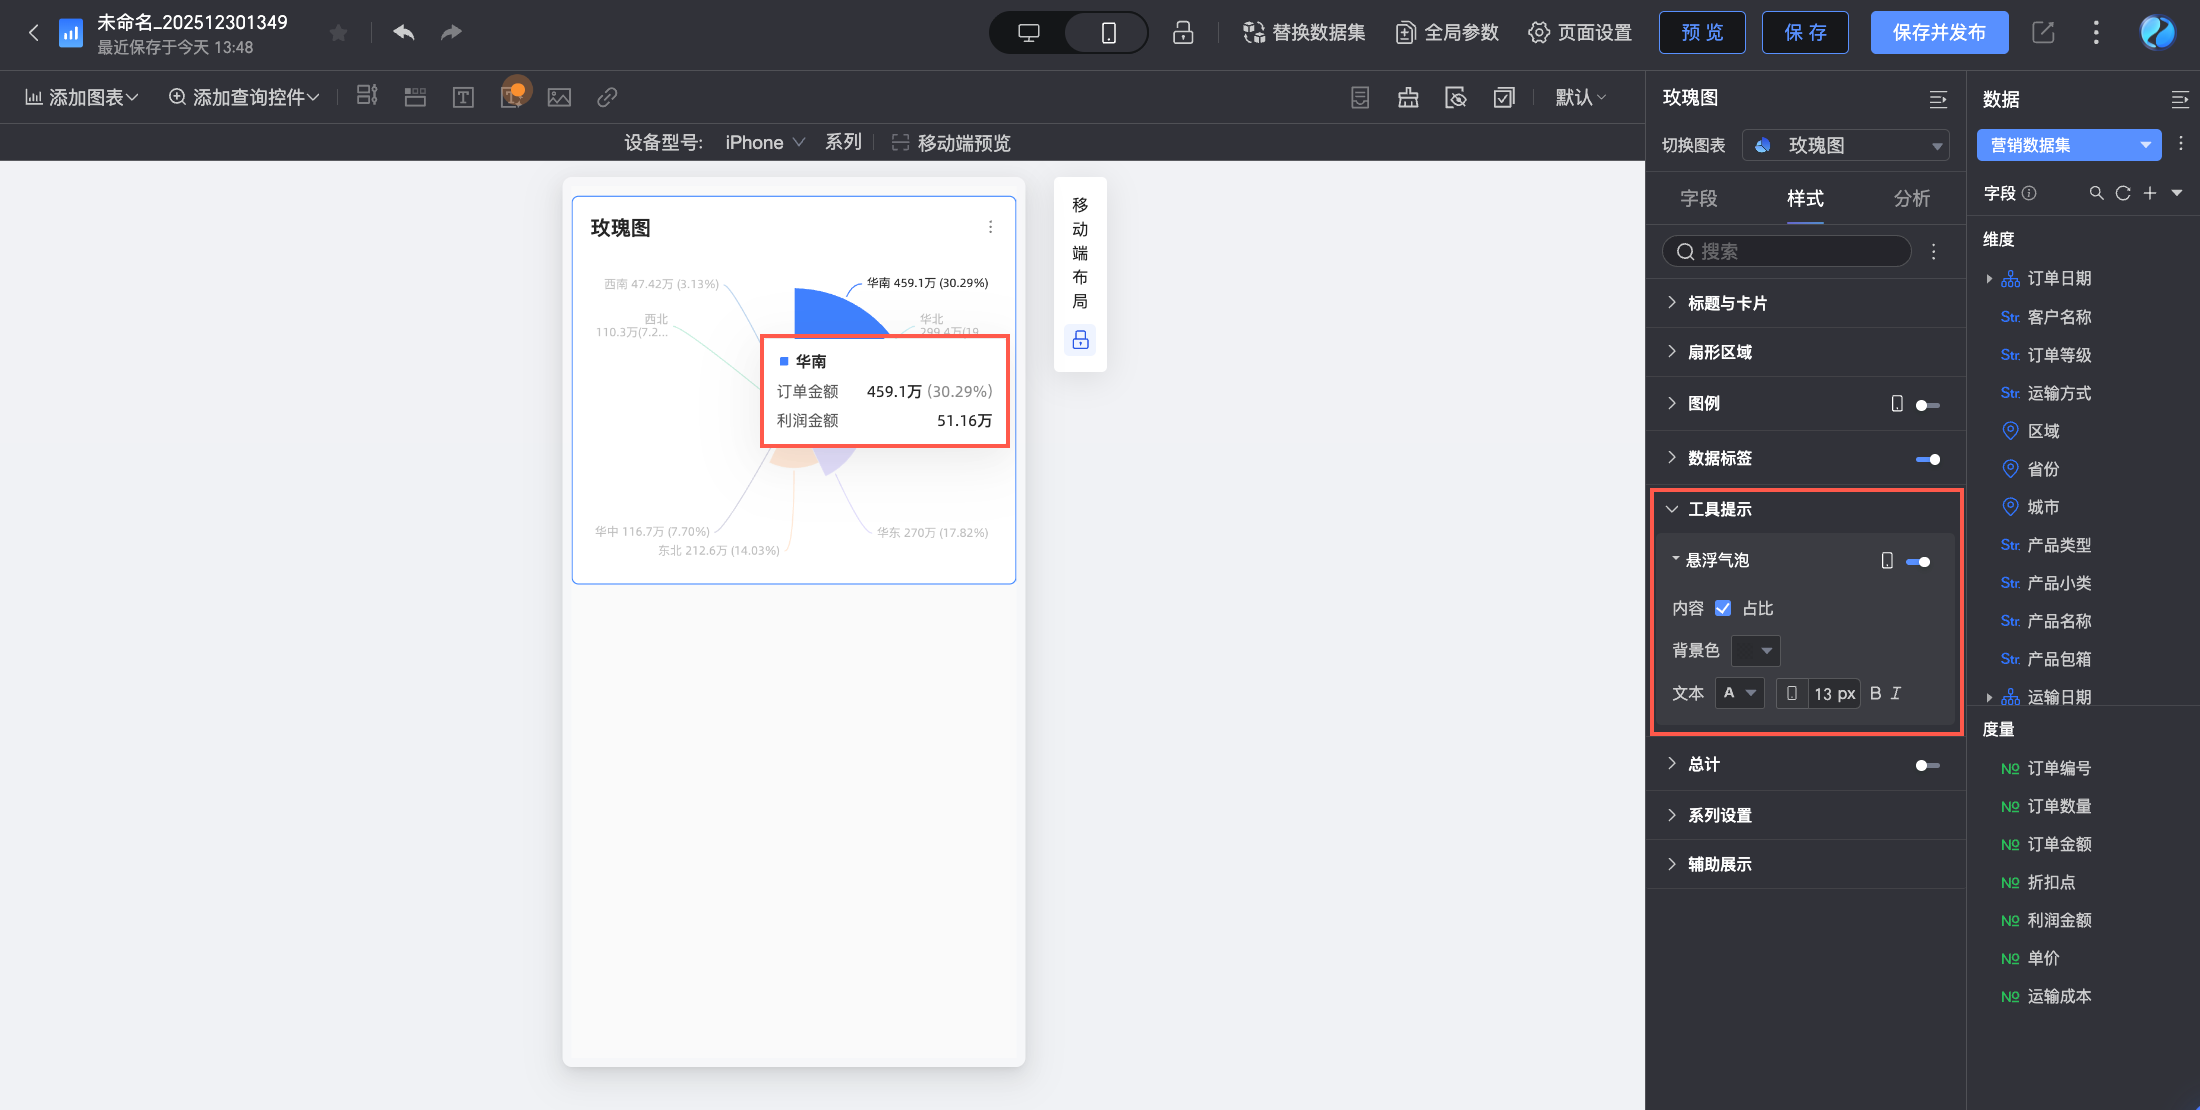Expand the 扇形区域 section
The width and height of the screenshot is (2200, 1110).
pyautogui.click(x=1720, y=352)
